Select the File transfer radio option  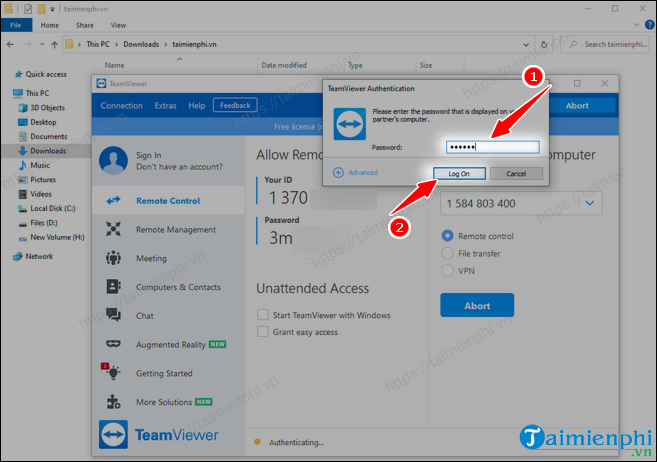pyautogui.click(x=447, y=253)
